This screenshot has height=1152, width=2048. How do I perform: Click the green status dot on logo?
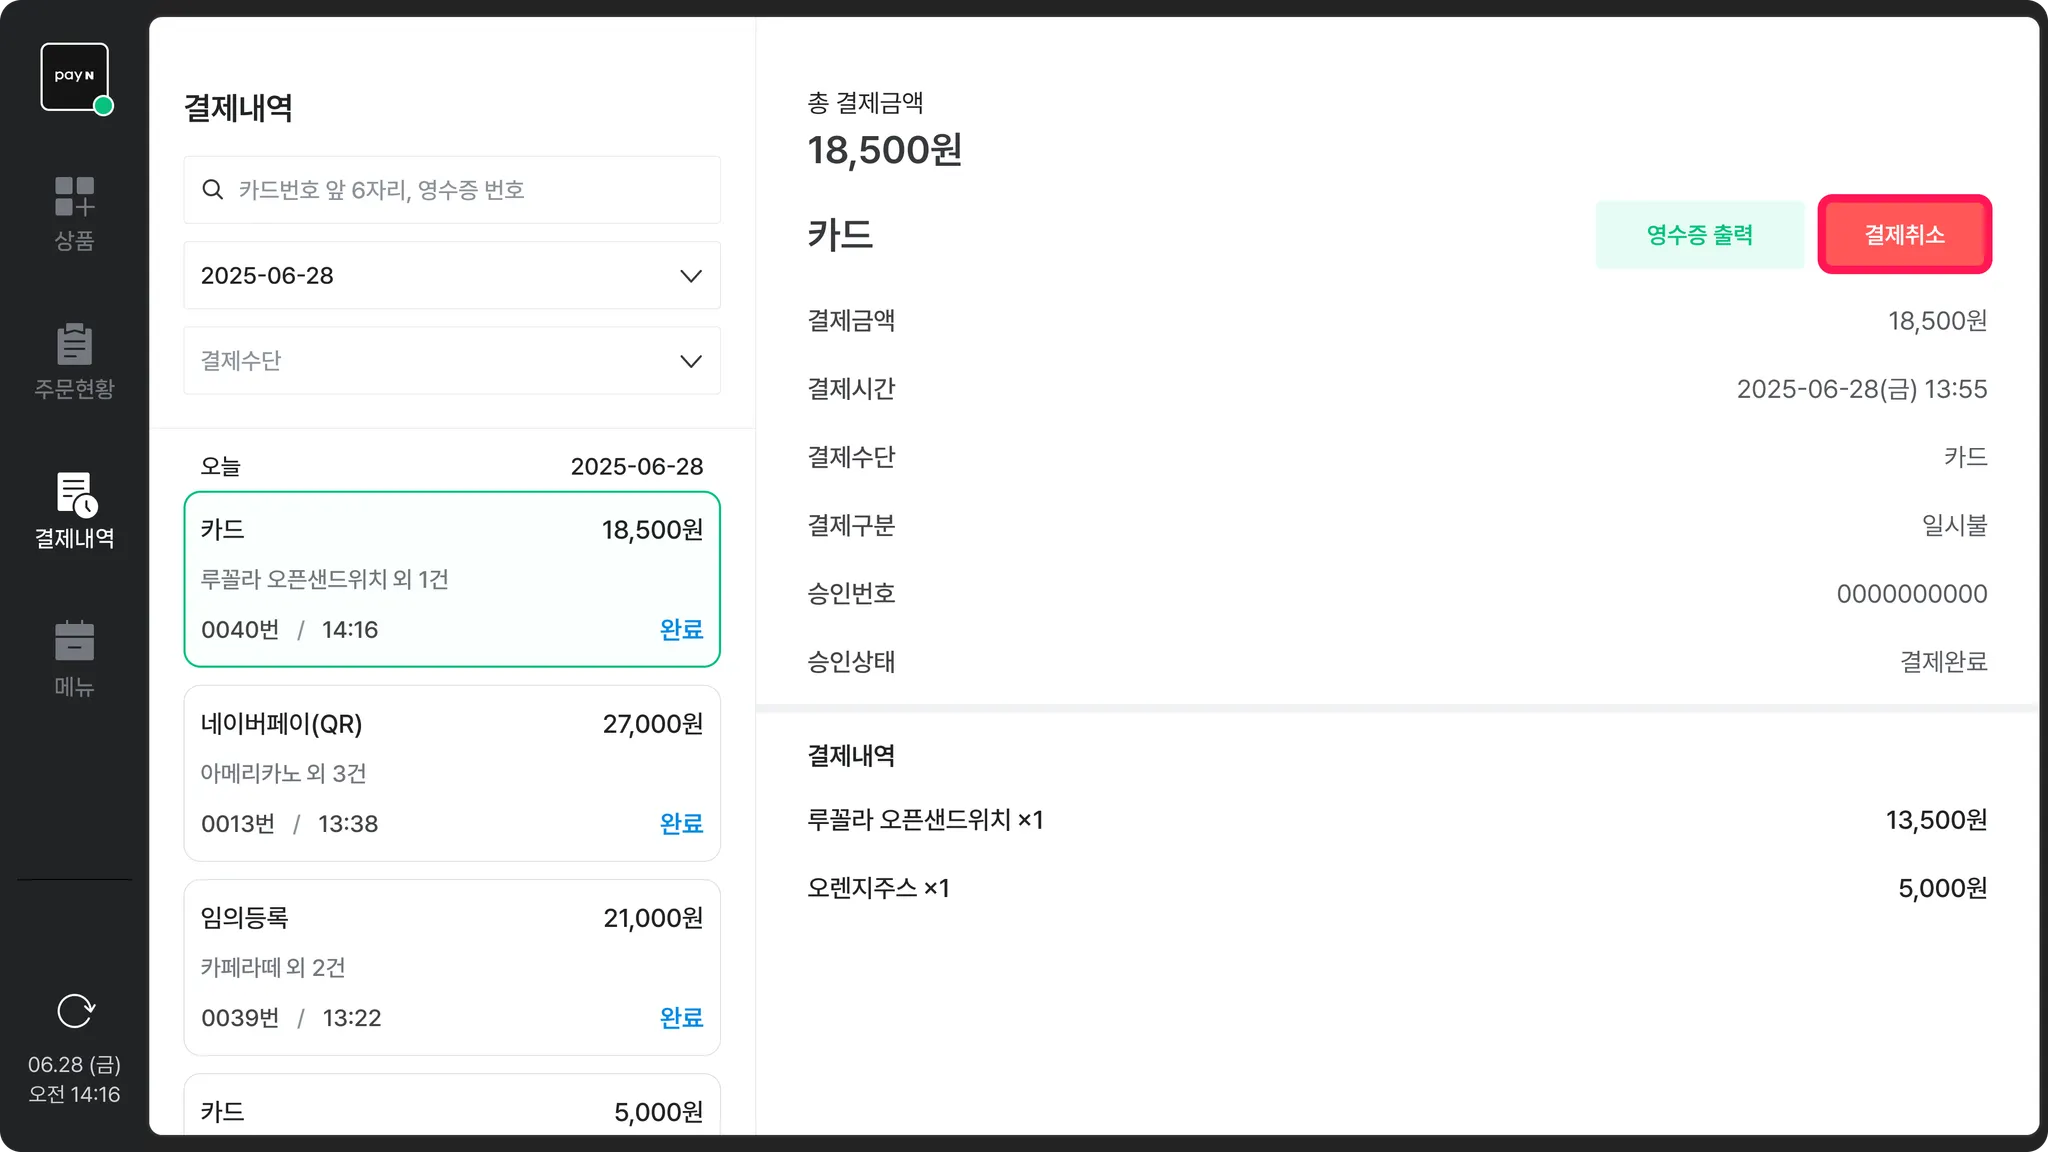[103, 106]
